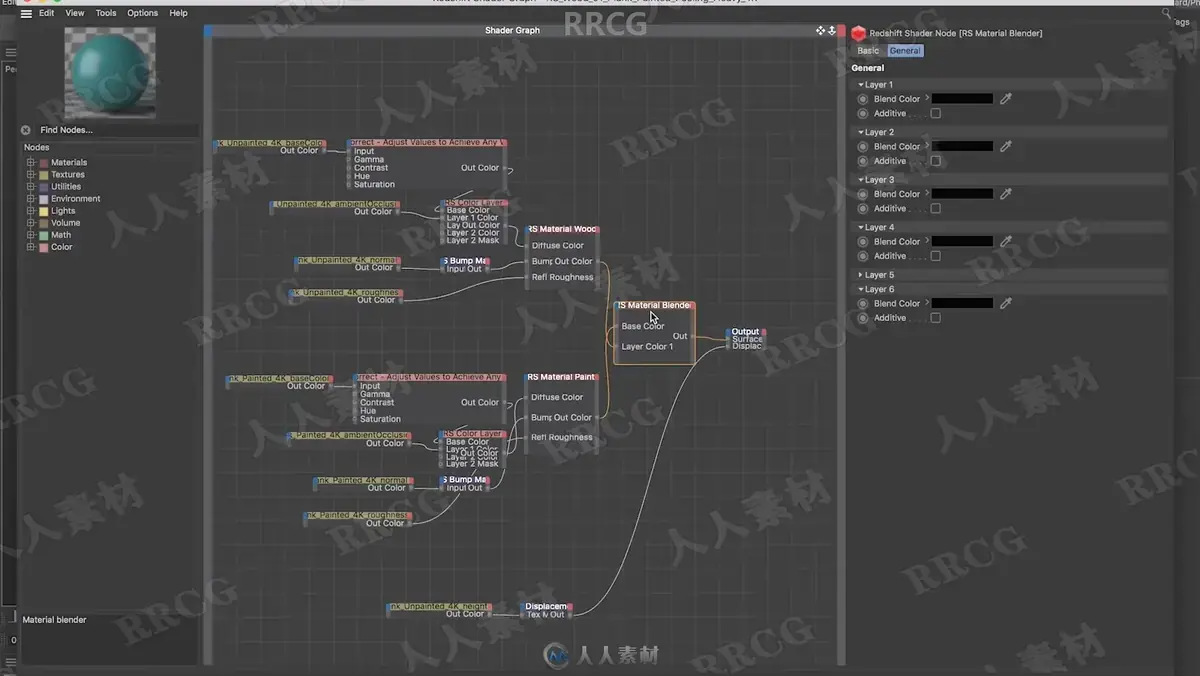Open Layer 1 Blend Color swatch
This screenshot has height=676, width=1200.
pos(963,99)
